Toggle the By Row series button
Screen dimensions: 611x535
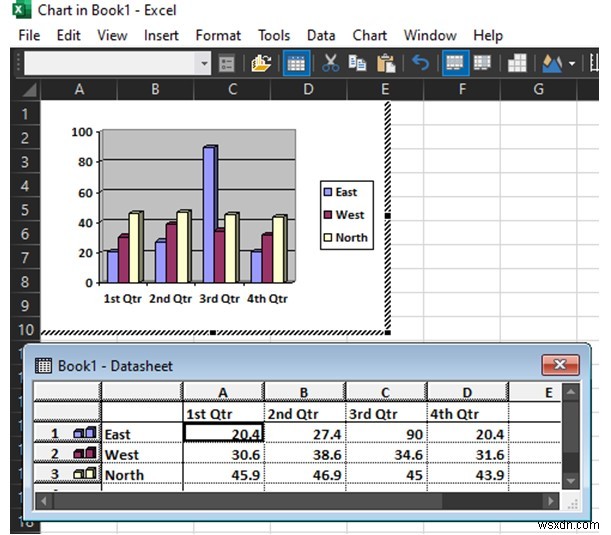pos(455,63)
